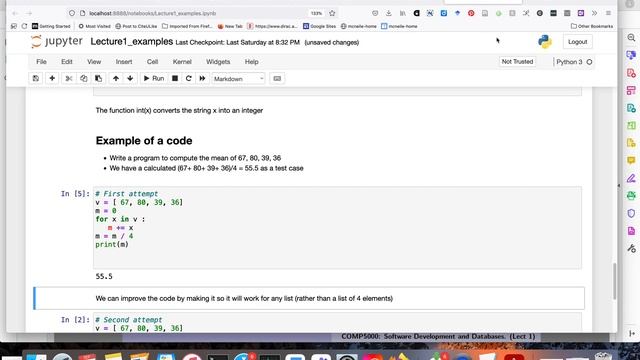Click the green printer icon in right pane
The width and height of the screenshot is (640, 360).
[631, 196]
